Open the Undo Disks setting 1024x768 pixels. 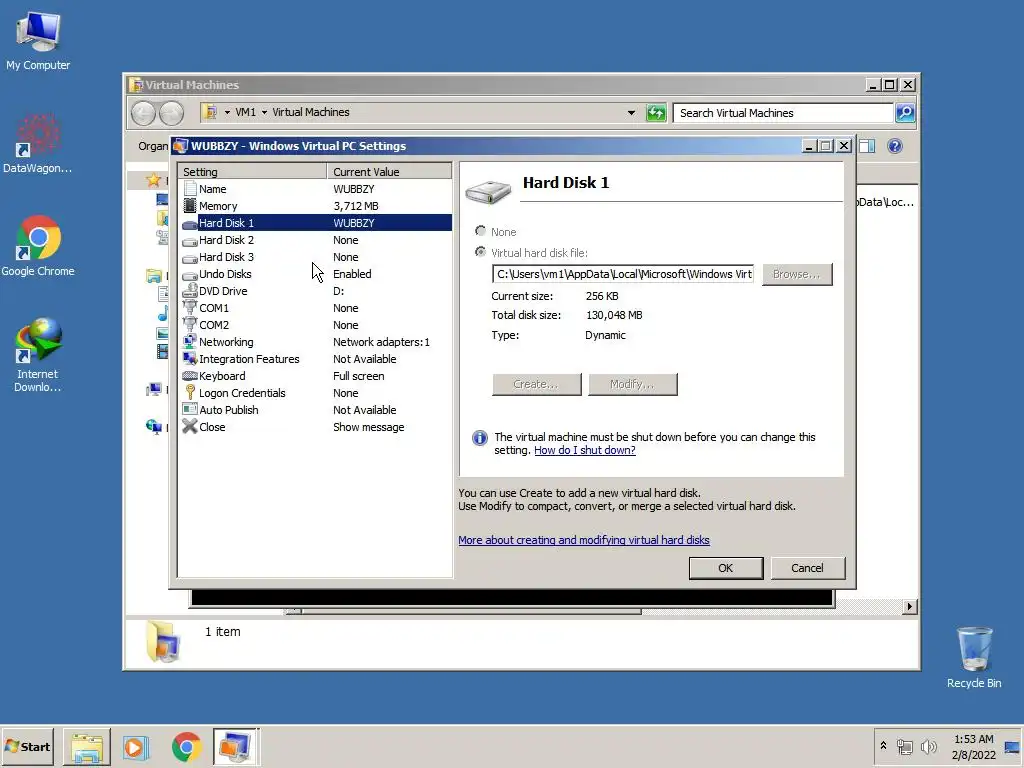315,274
